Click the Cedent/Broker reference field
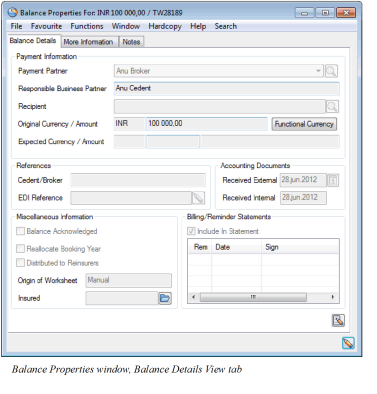This screenshot has width=377, height=394. pyautogui.click(x=138, y=180)
